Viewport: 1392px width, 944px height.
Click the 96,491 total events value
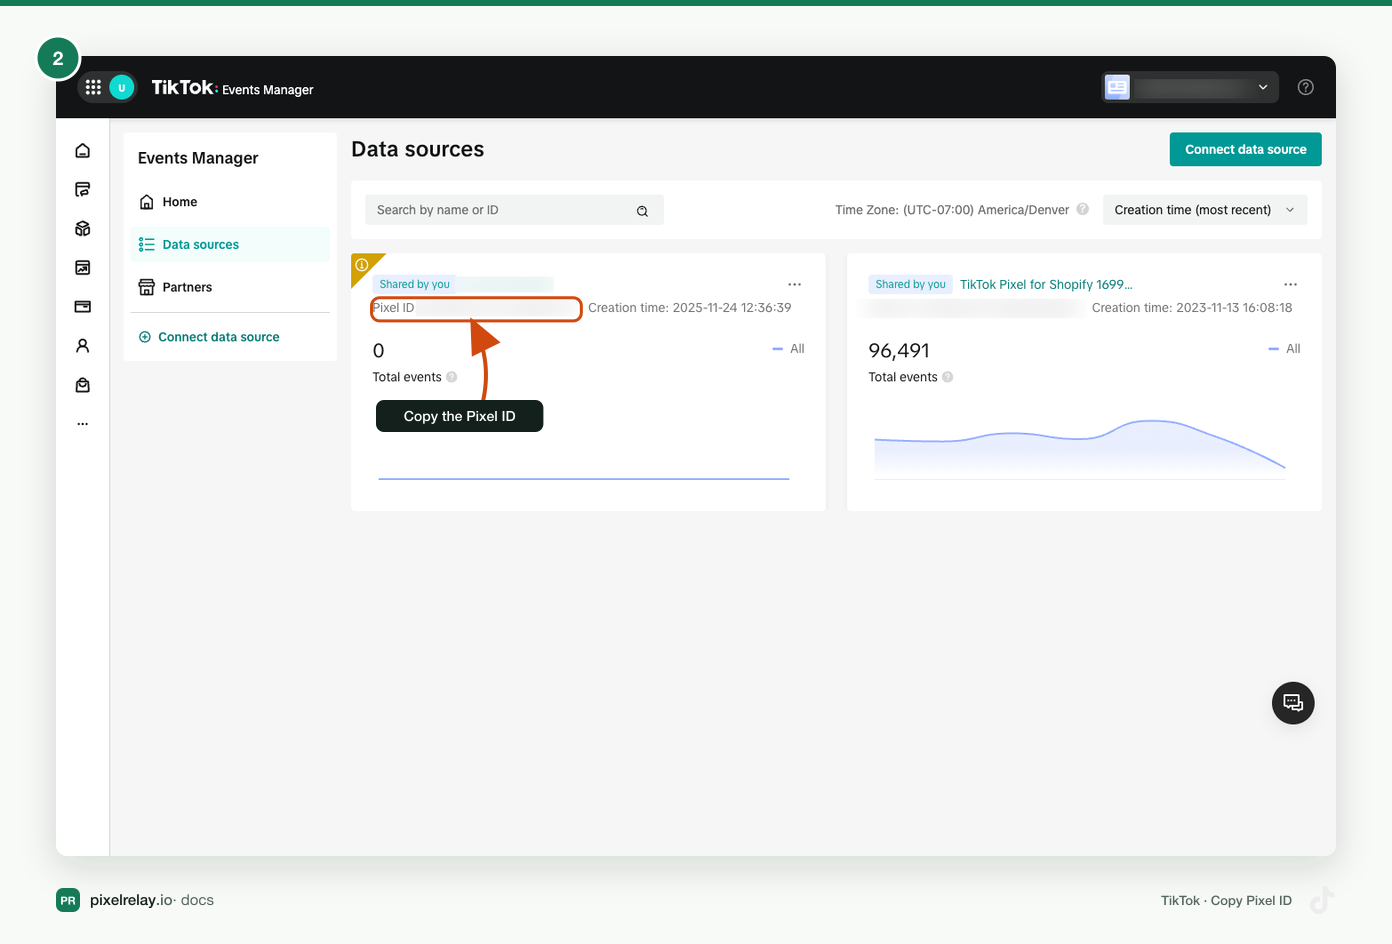[x=899, y=351]
